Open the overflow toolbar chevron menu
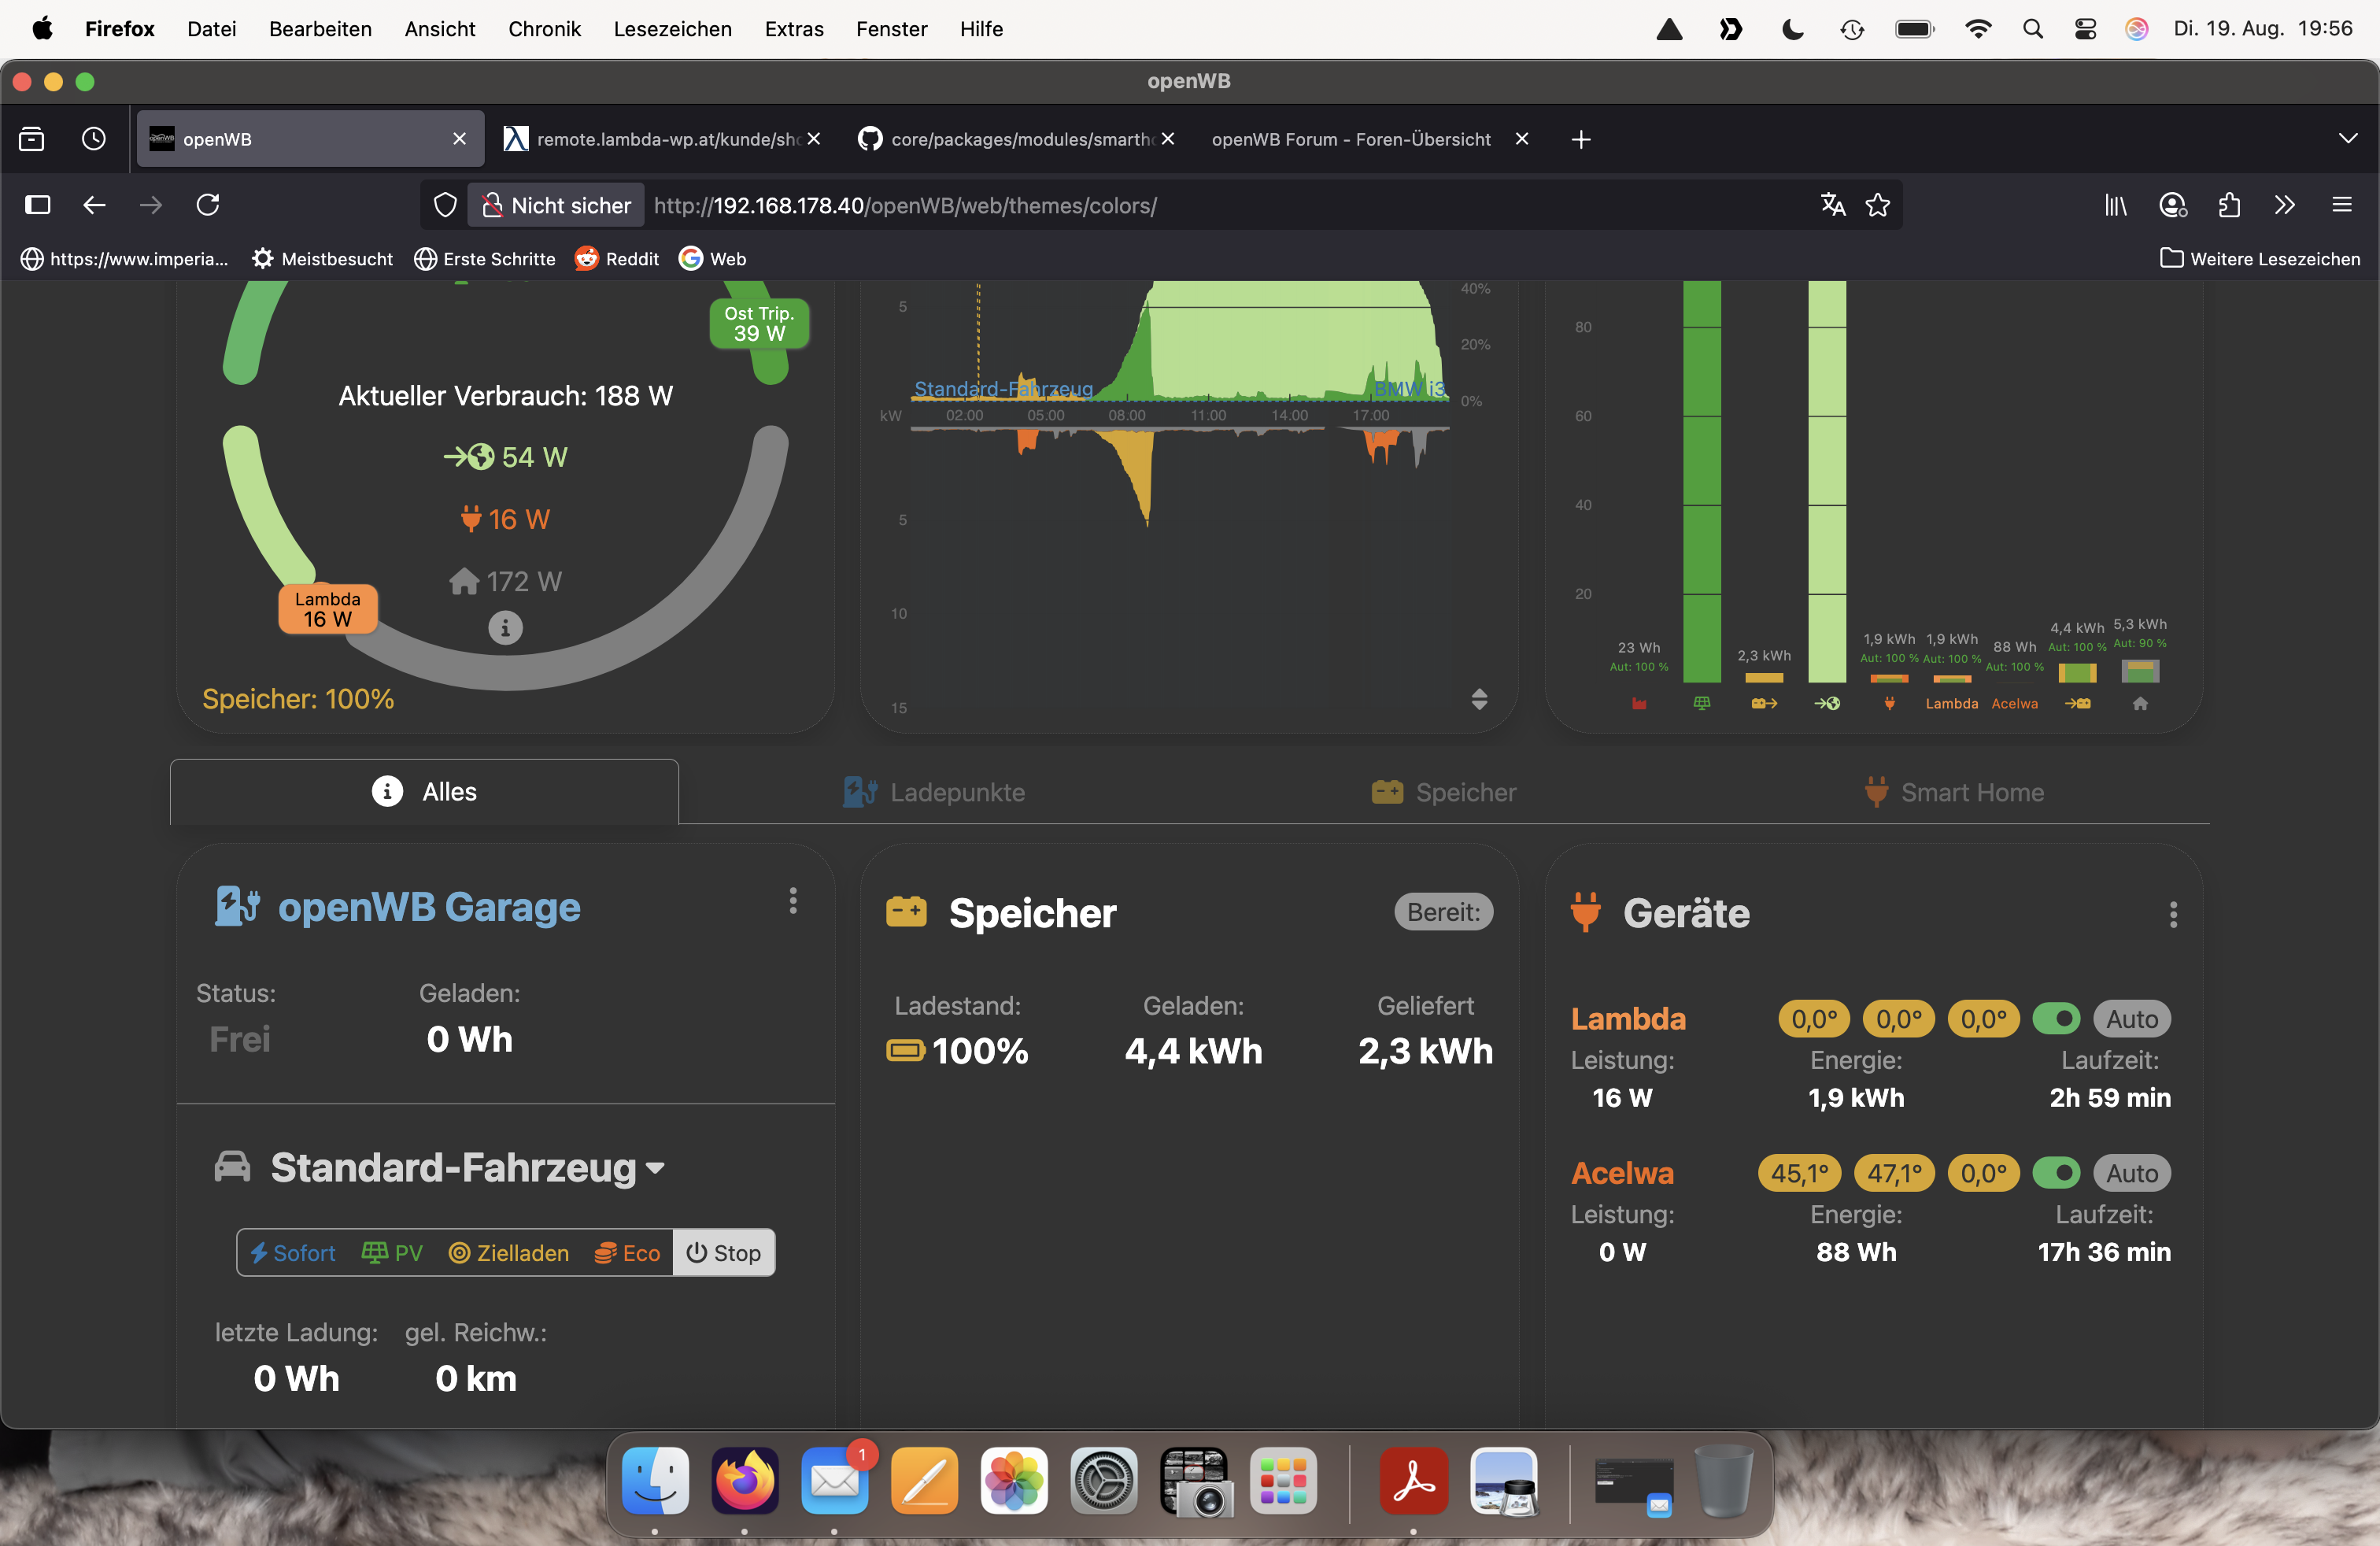Image resolution: width=2380 pixels, height=1546 pixels. [2284, 205]
